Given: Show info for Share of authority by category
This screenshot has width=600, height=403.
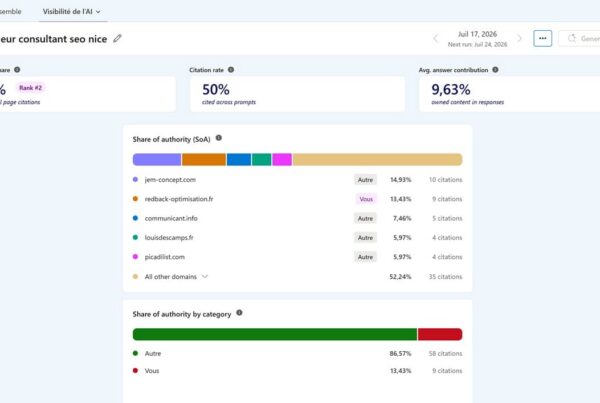Looking at the screenshot, I should pyautogui.click(x=239, y=313).
